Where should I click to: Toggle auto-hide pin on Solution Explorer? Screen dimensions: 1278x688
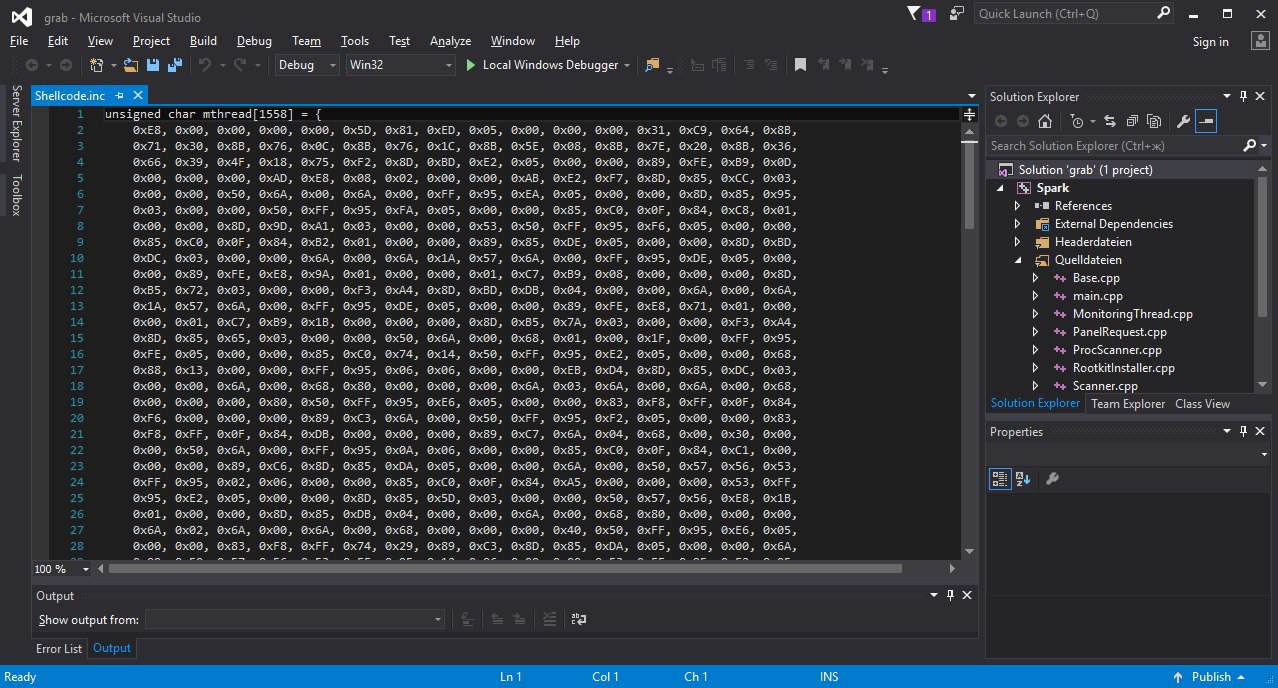coord(1243,96)
